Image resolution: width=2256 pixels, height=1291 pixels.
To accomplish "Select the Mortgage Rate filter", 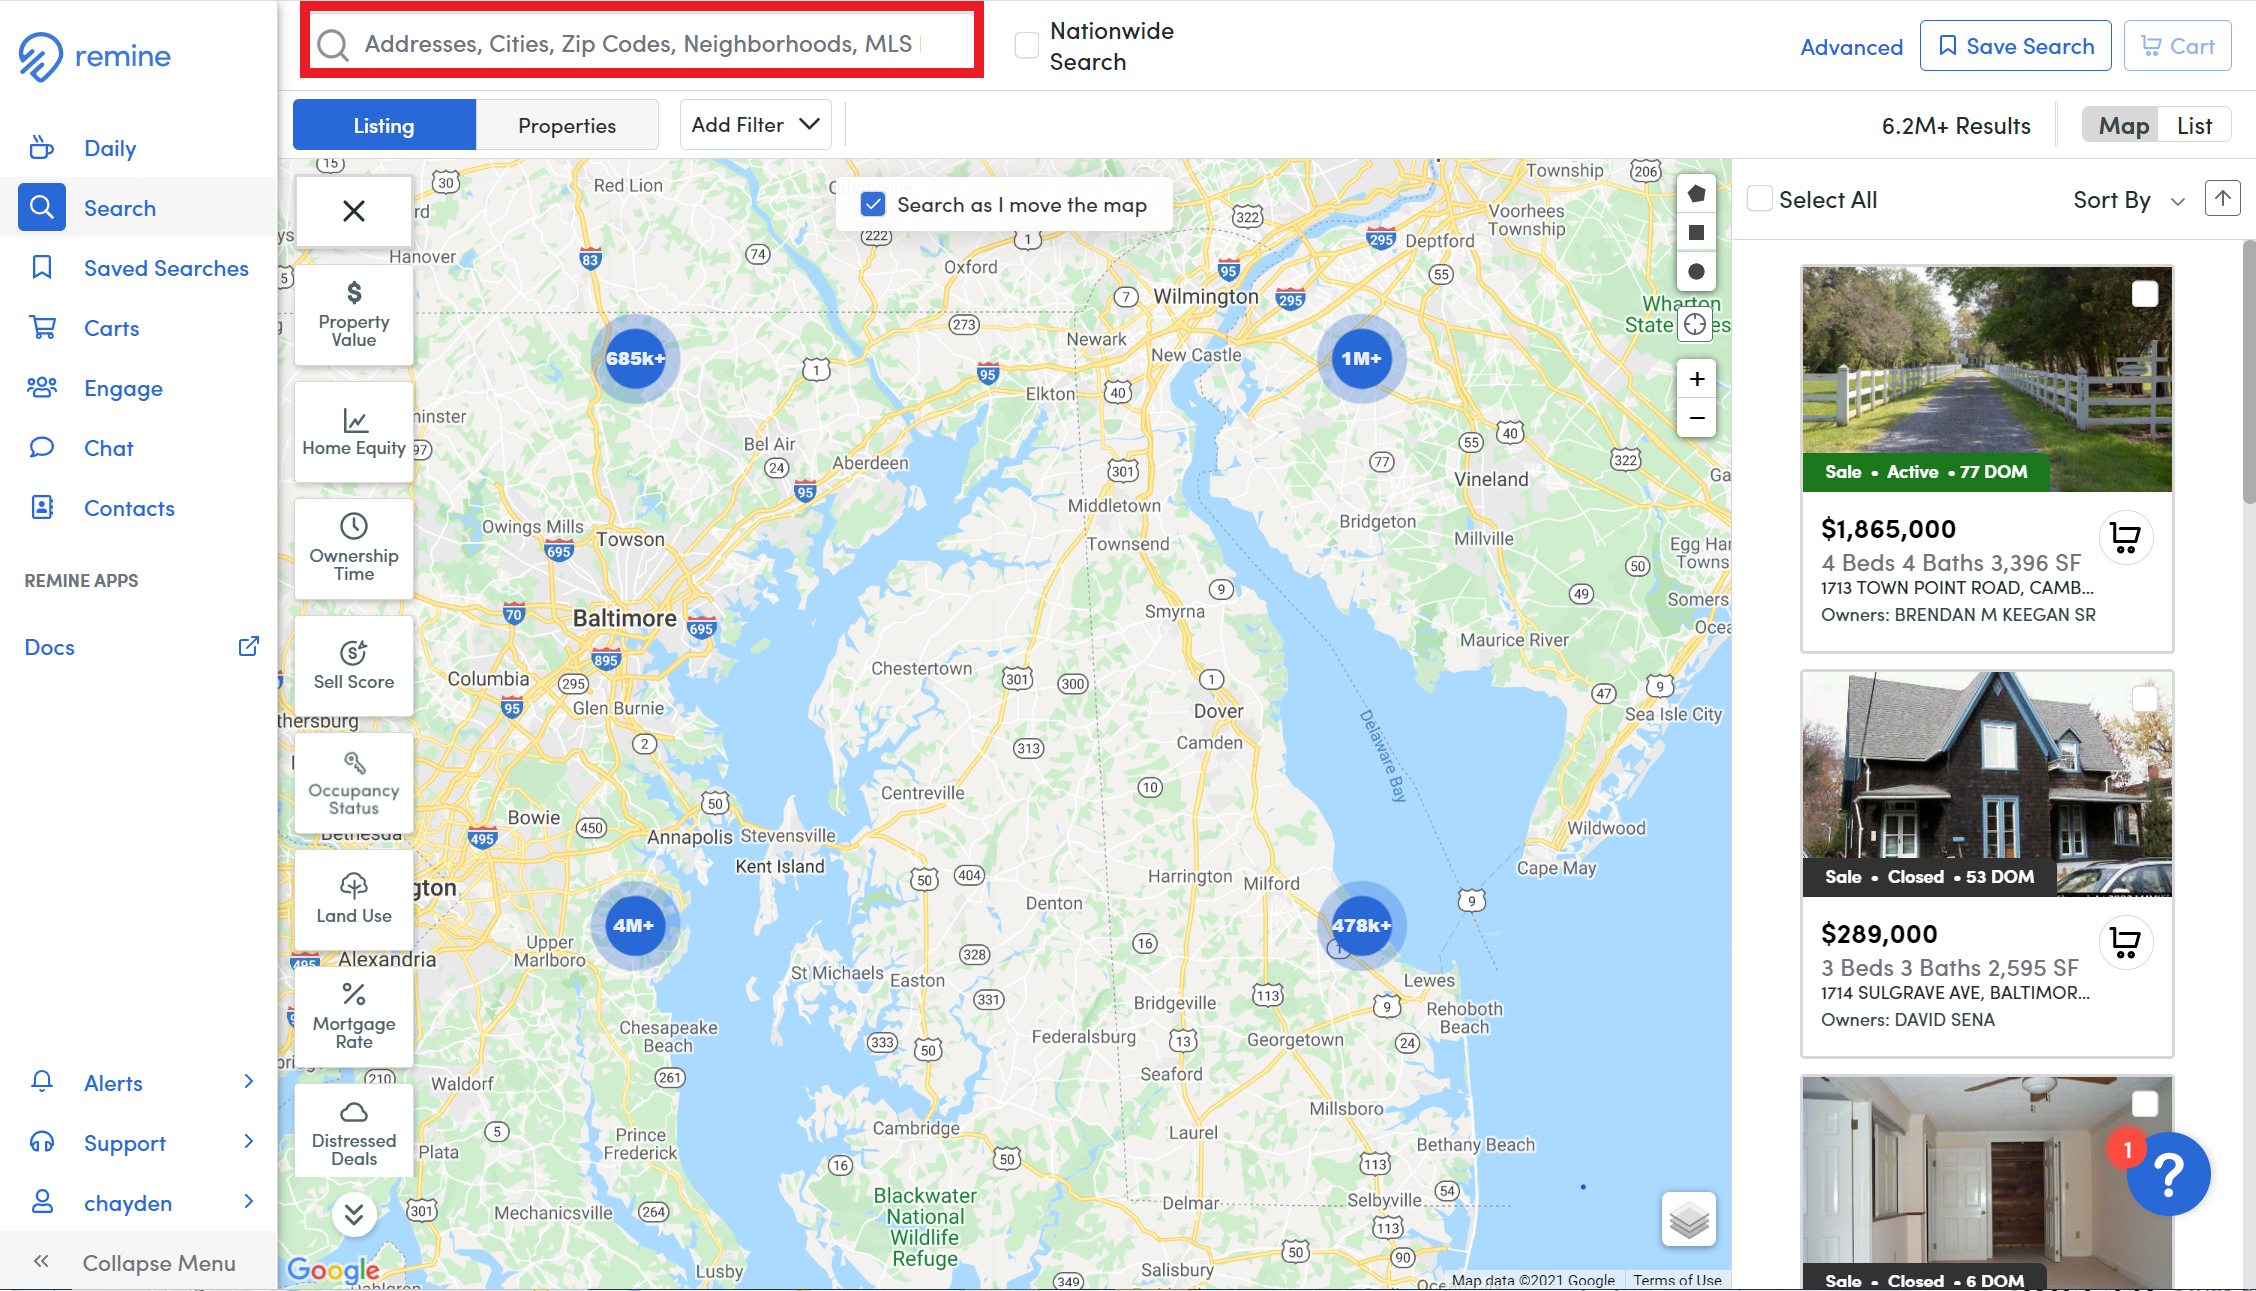I will pyautogui.click(x=354, y=1017).
